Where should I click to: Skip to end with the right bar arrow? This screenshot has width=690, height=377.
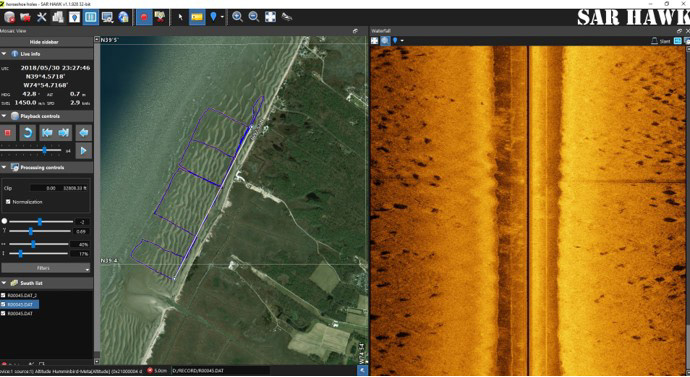pos(64,133)
